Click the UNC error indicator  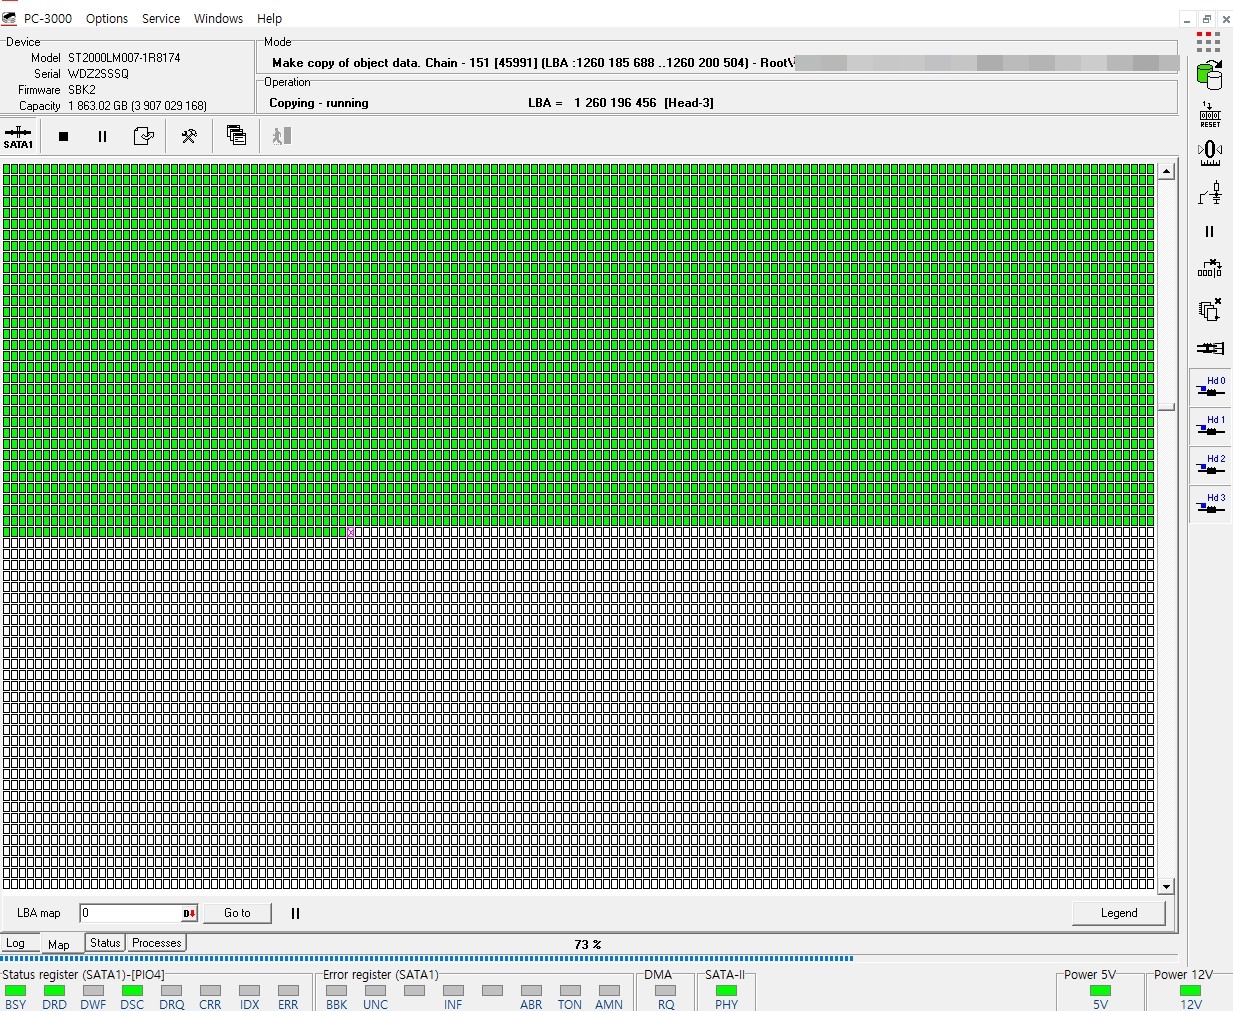pos(375,991)
